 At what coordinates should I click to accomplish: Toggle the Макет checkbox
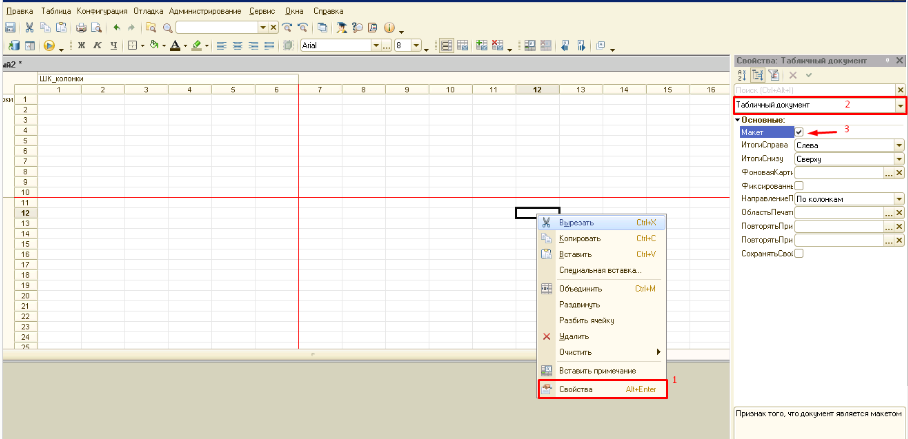coord(799,132)
